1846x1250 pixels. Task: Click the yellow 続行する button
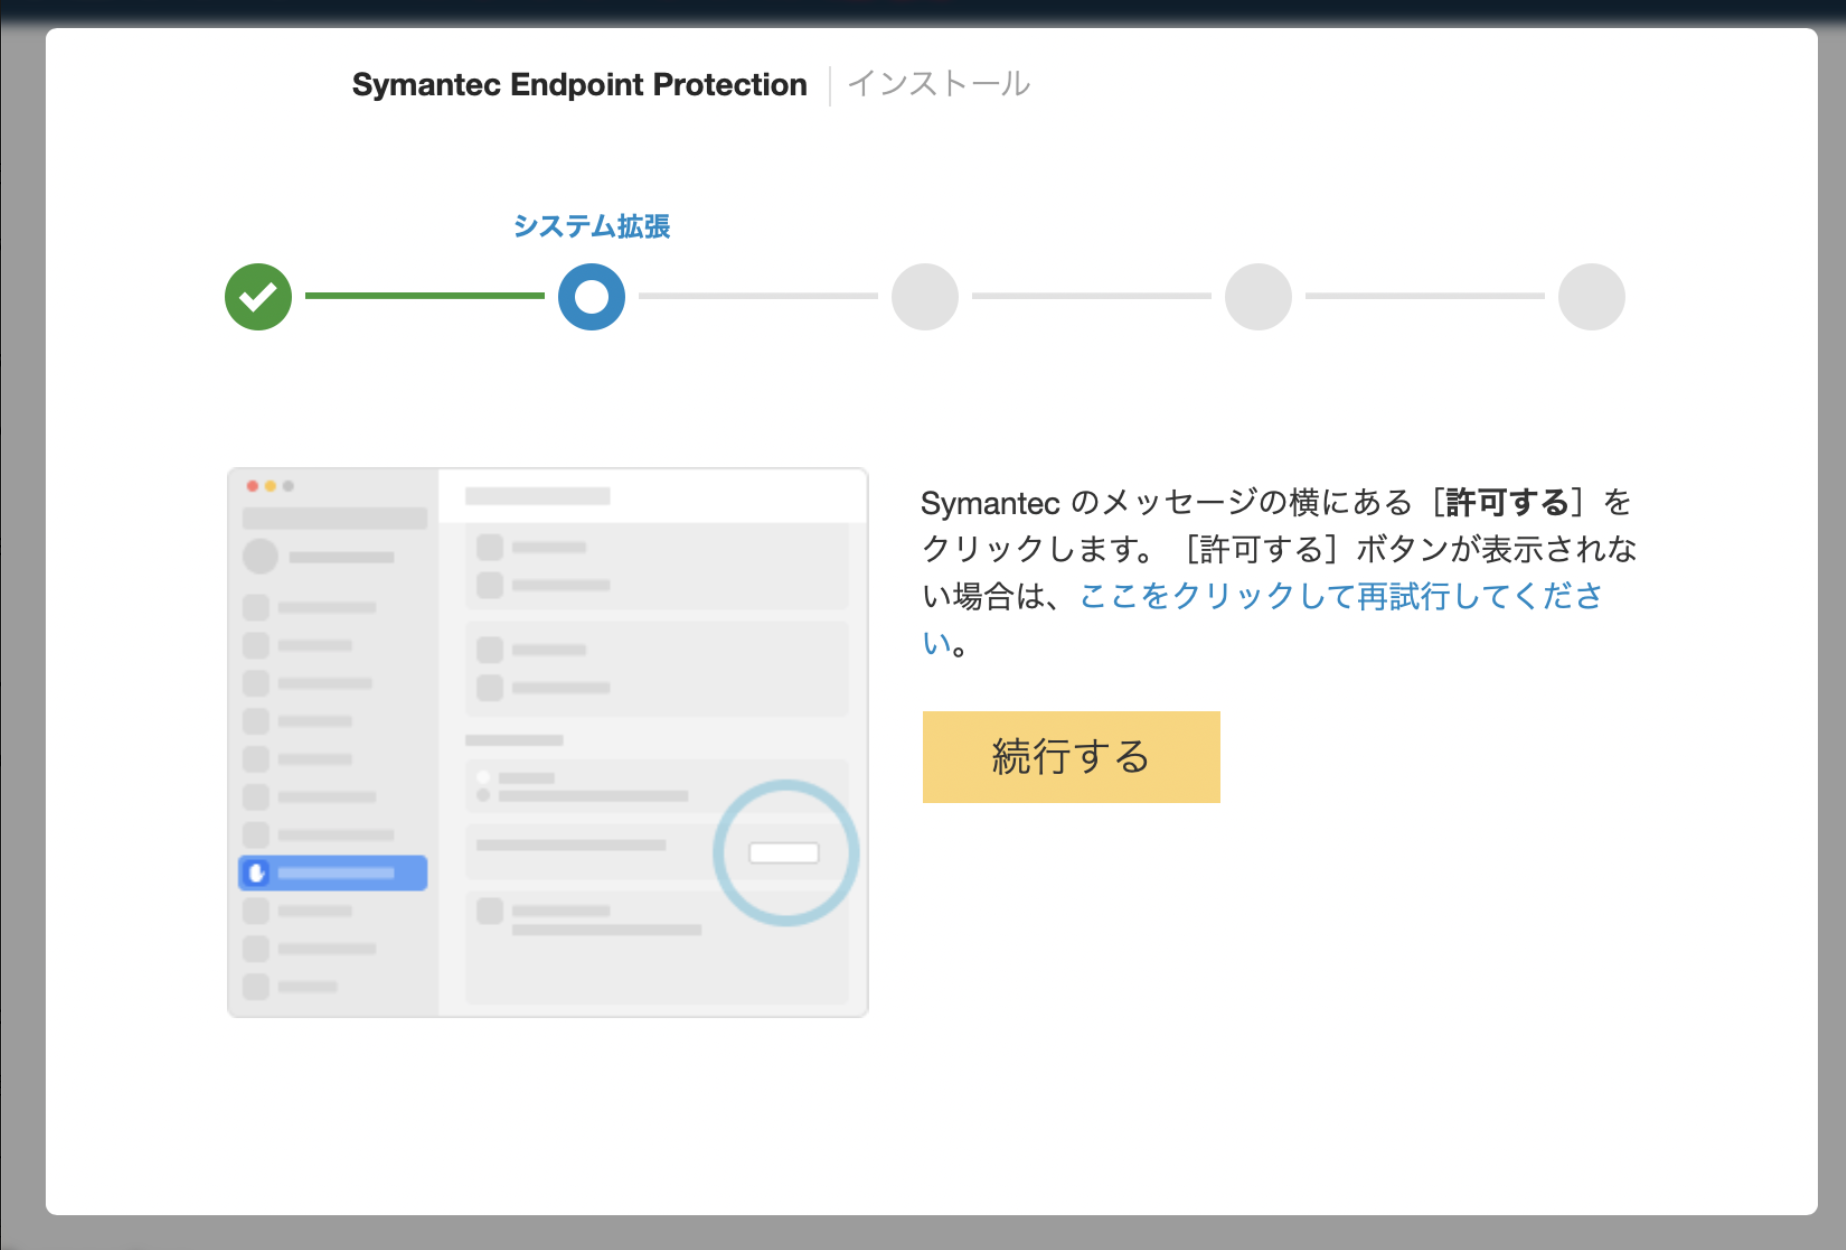[1071, 757]
